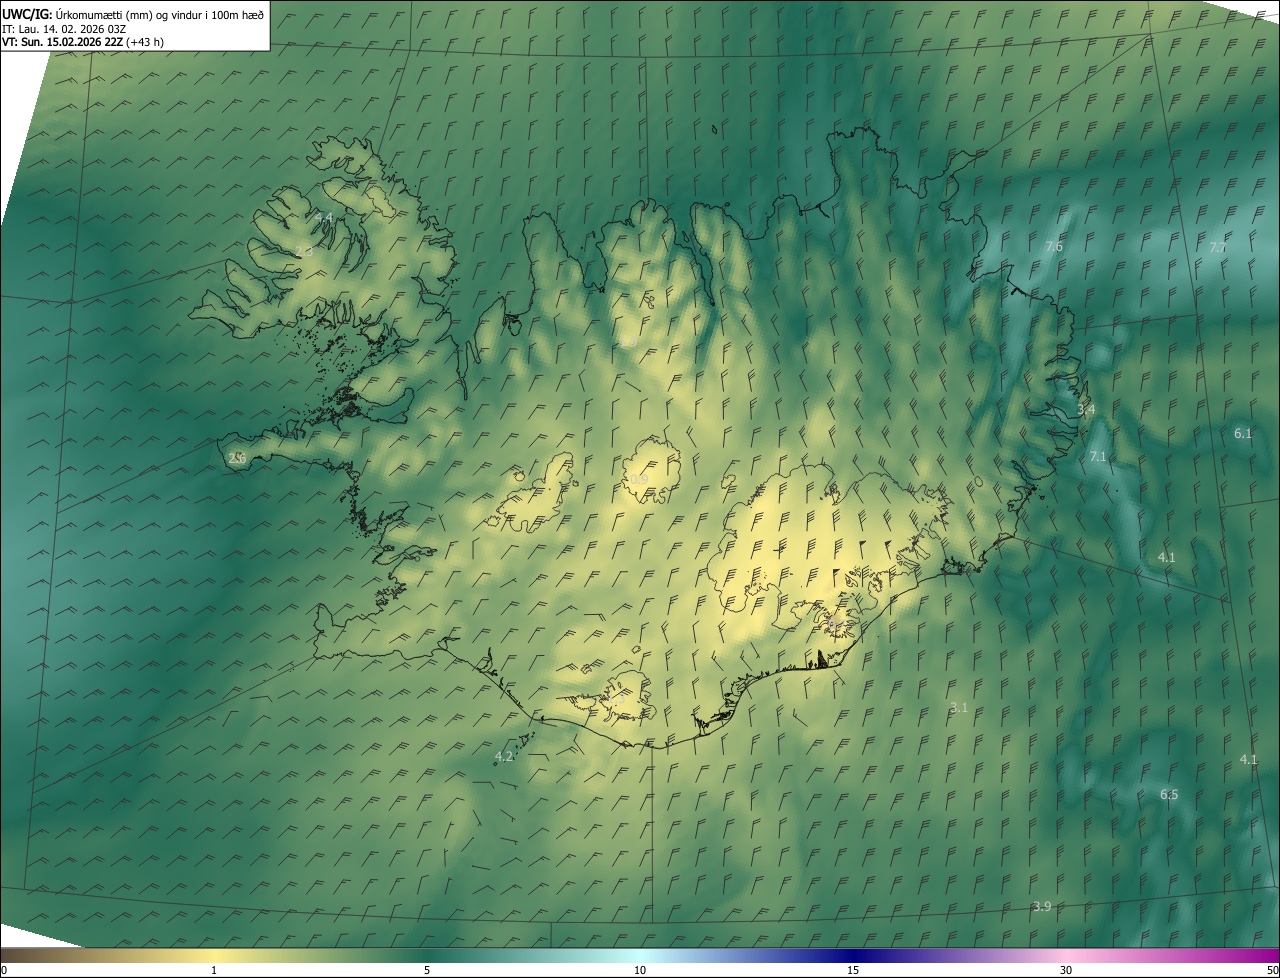Viewport: 1280px width, 978px height.
Task: Click the 7.6 value label on the map
Action: [x=1054, y=247]
